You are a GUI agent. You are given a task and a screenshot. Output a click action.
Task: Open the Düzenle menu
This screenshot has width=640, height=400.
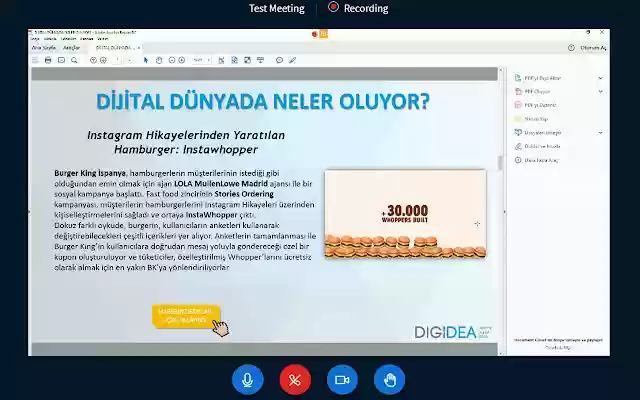[x=50, y=39]
